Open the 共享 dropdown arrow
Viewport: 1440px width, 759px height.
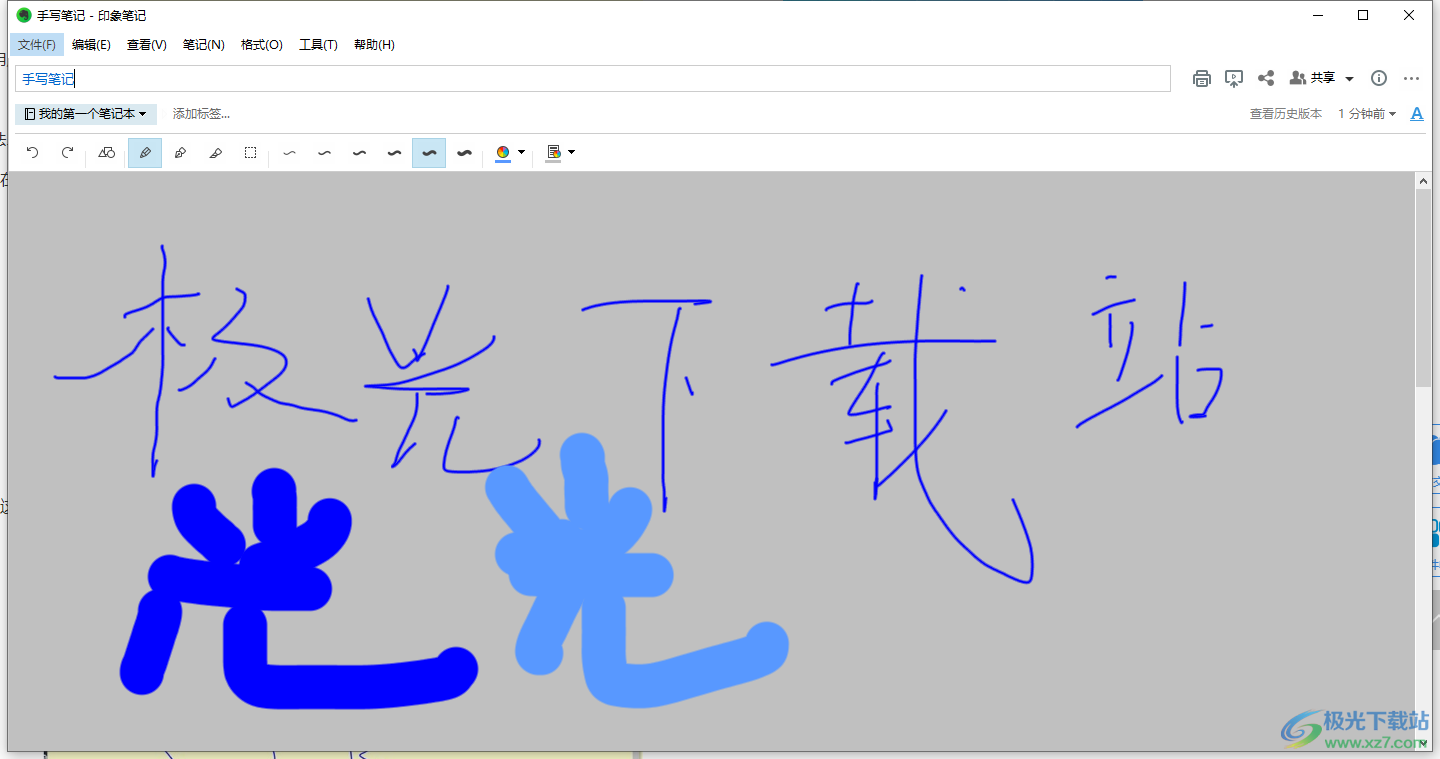(x=1349, y=78)
